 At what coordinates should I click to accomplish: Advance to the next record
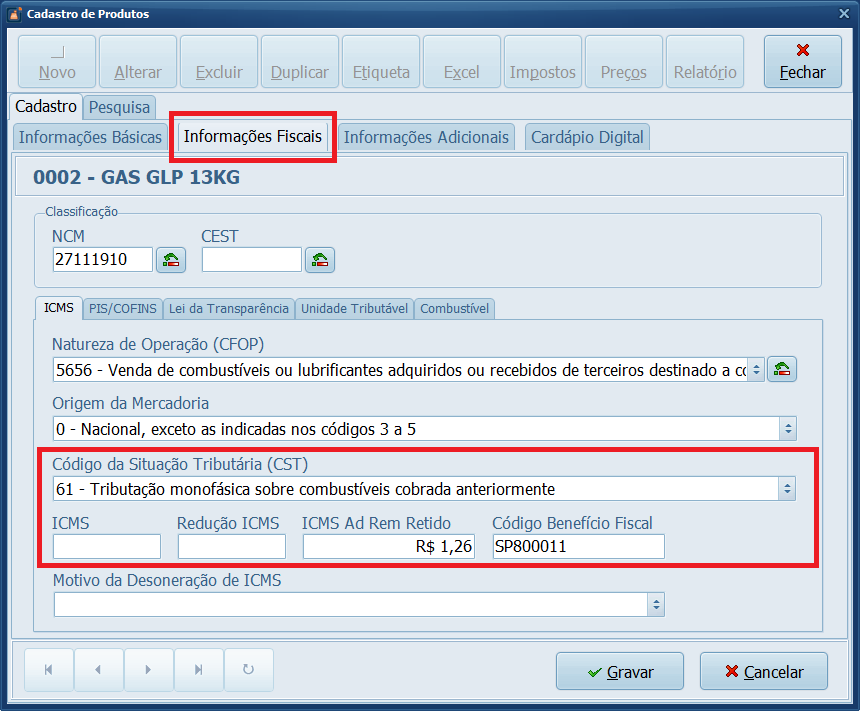coord(148,670)
